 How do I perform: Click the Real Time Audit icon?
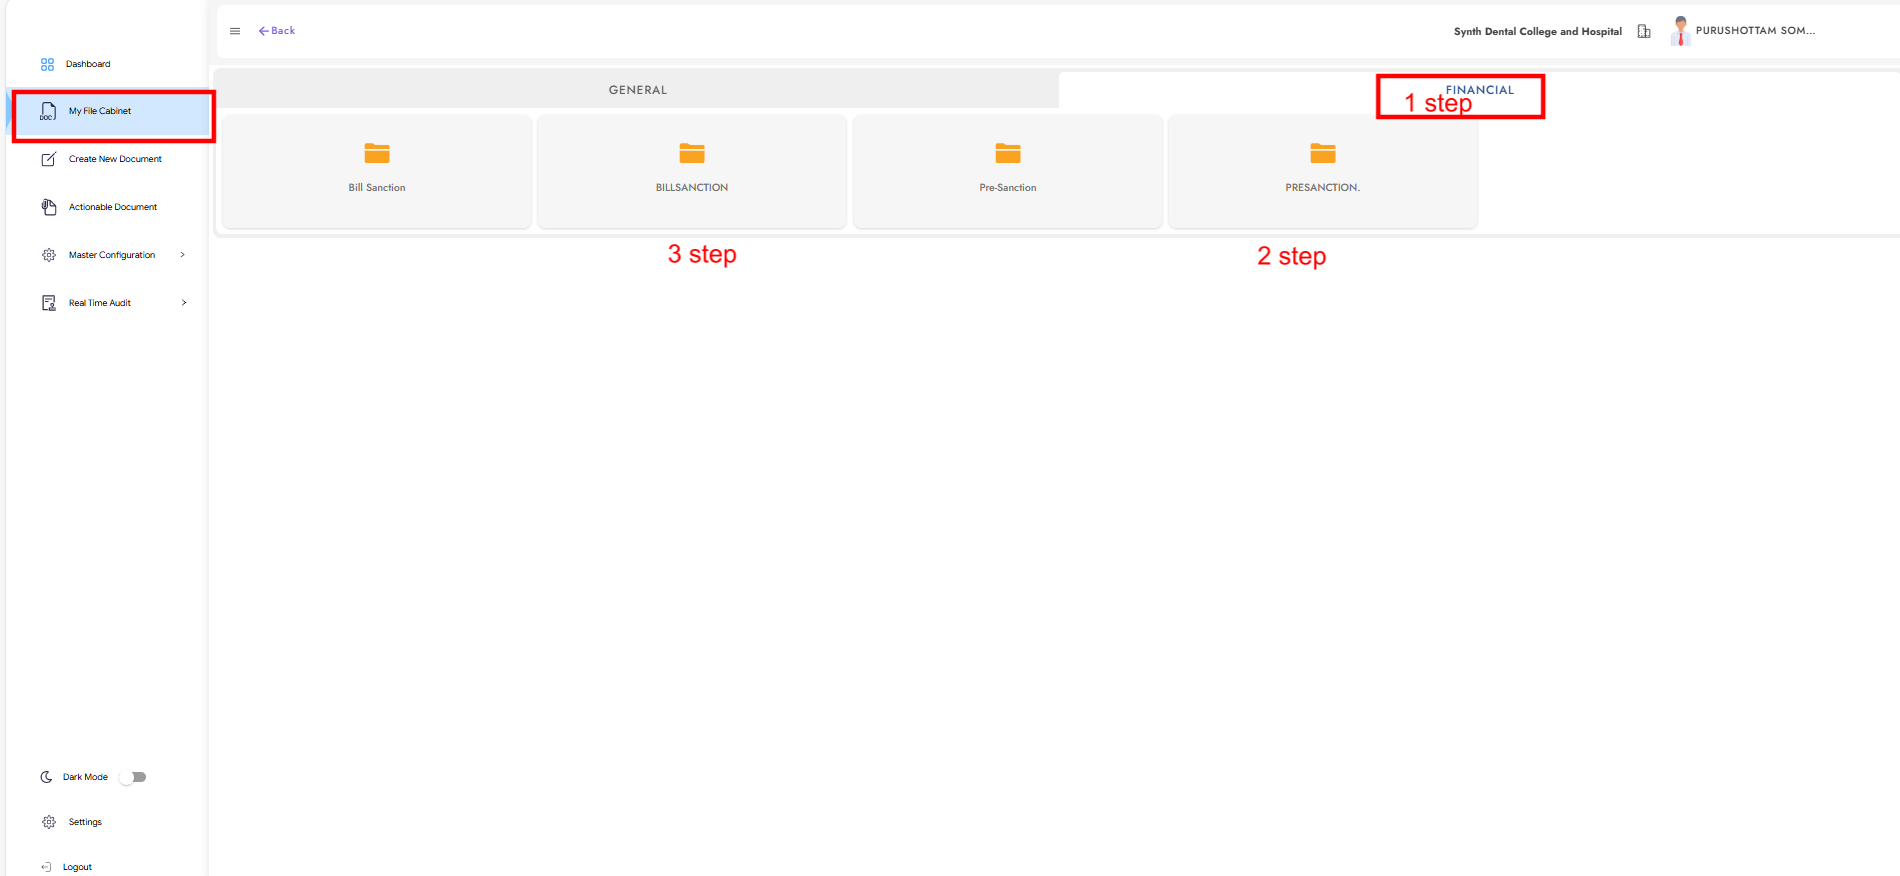pos(48,303)
